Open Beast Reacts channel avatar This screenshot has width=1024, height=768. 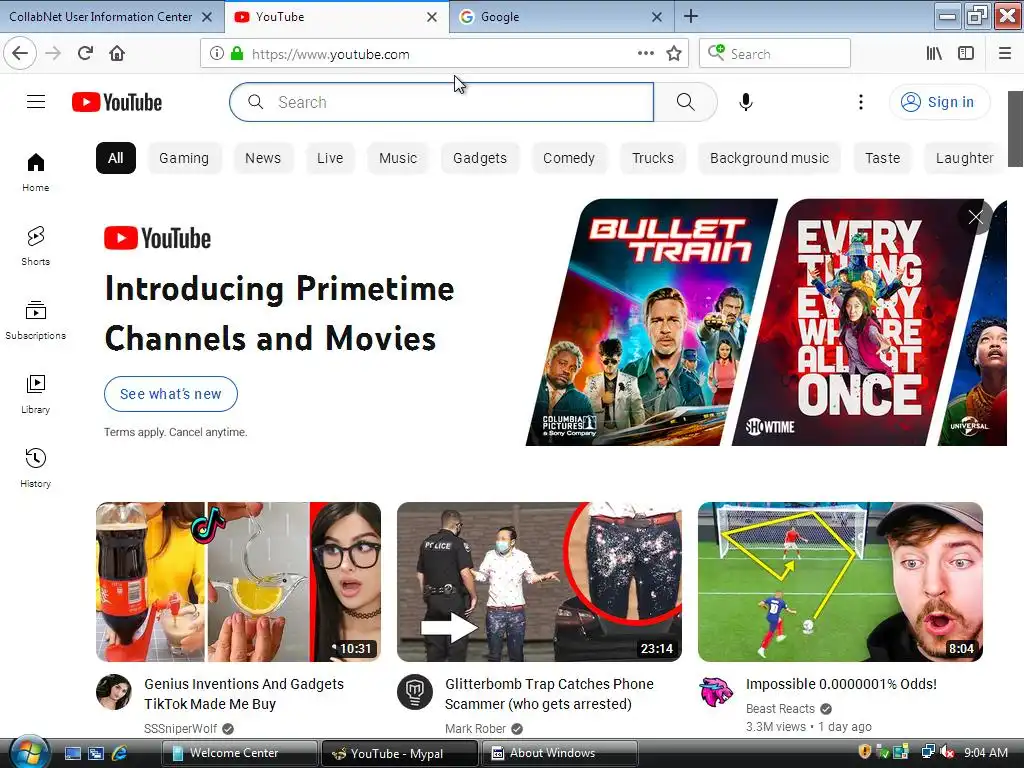(x=716, y=692)
